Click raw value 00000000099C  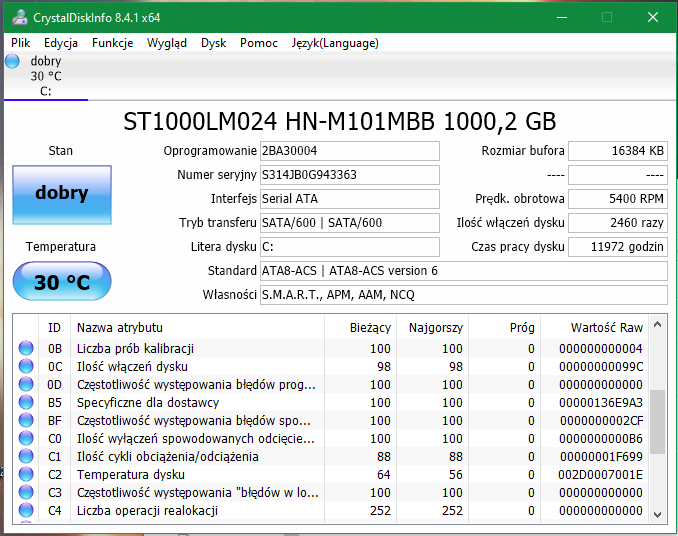coord(601,367)
